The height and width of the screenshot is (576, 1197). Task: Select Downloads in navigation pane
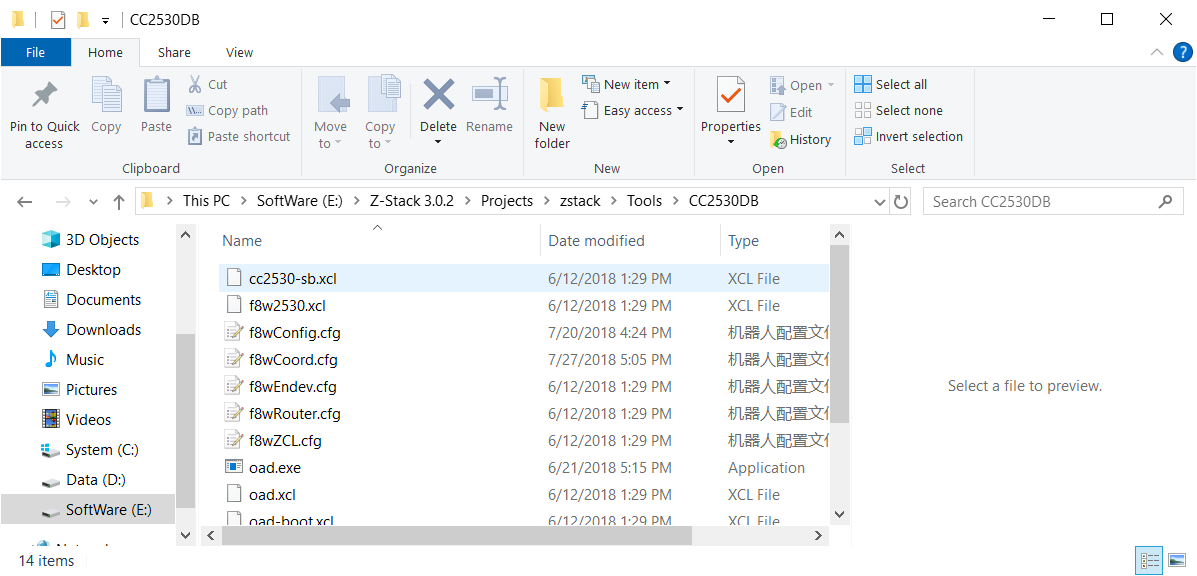tap(103, 330)
